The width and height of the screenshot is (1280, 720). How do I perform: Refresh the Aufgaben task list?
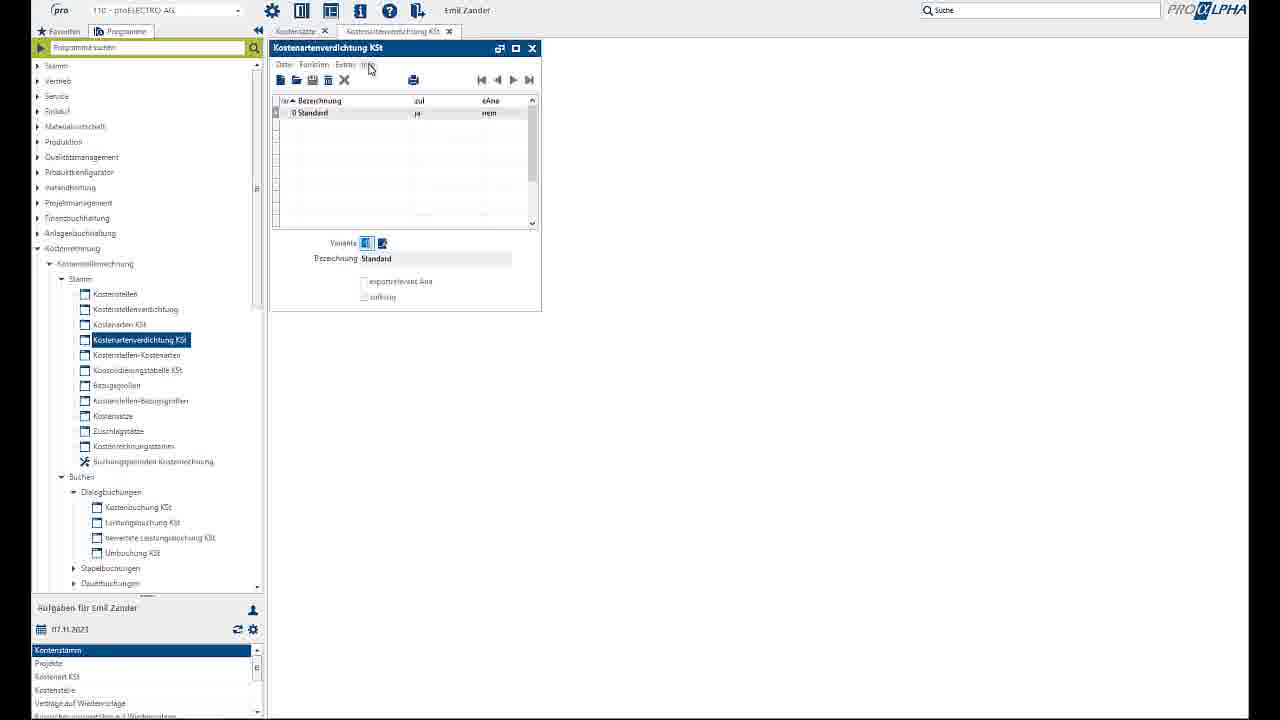coord(238,630)
